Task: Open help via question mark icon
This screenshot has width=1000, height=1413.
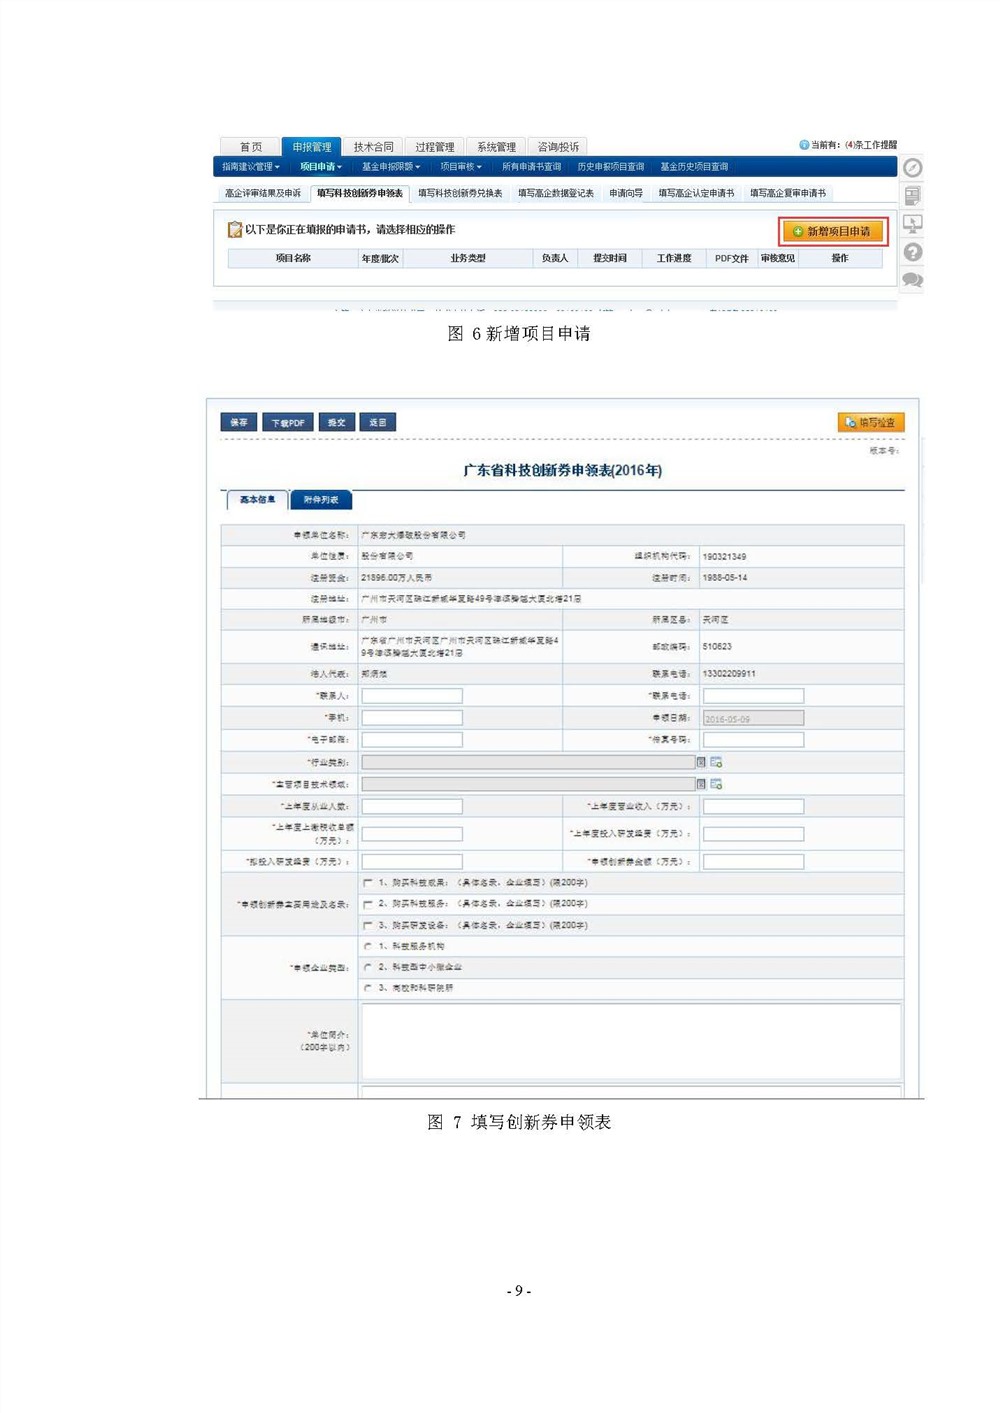Action: [912, 252]
